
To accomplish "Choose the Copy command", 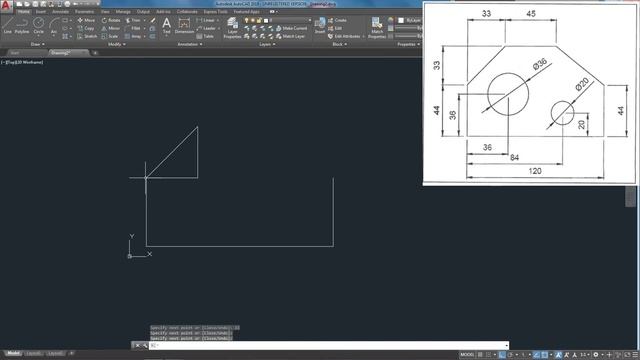I will 86,28.
